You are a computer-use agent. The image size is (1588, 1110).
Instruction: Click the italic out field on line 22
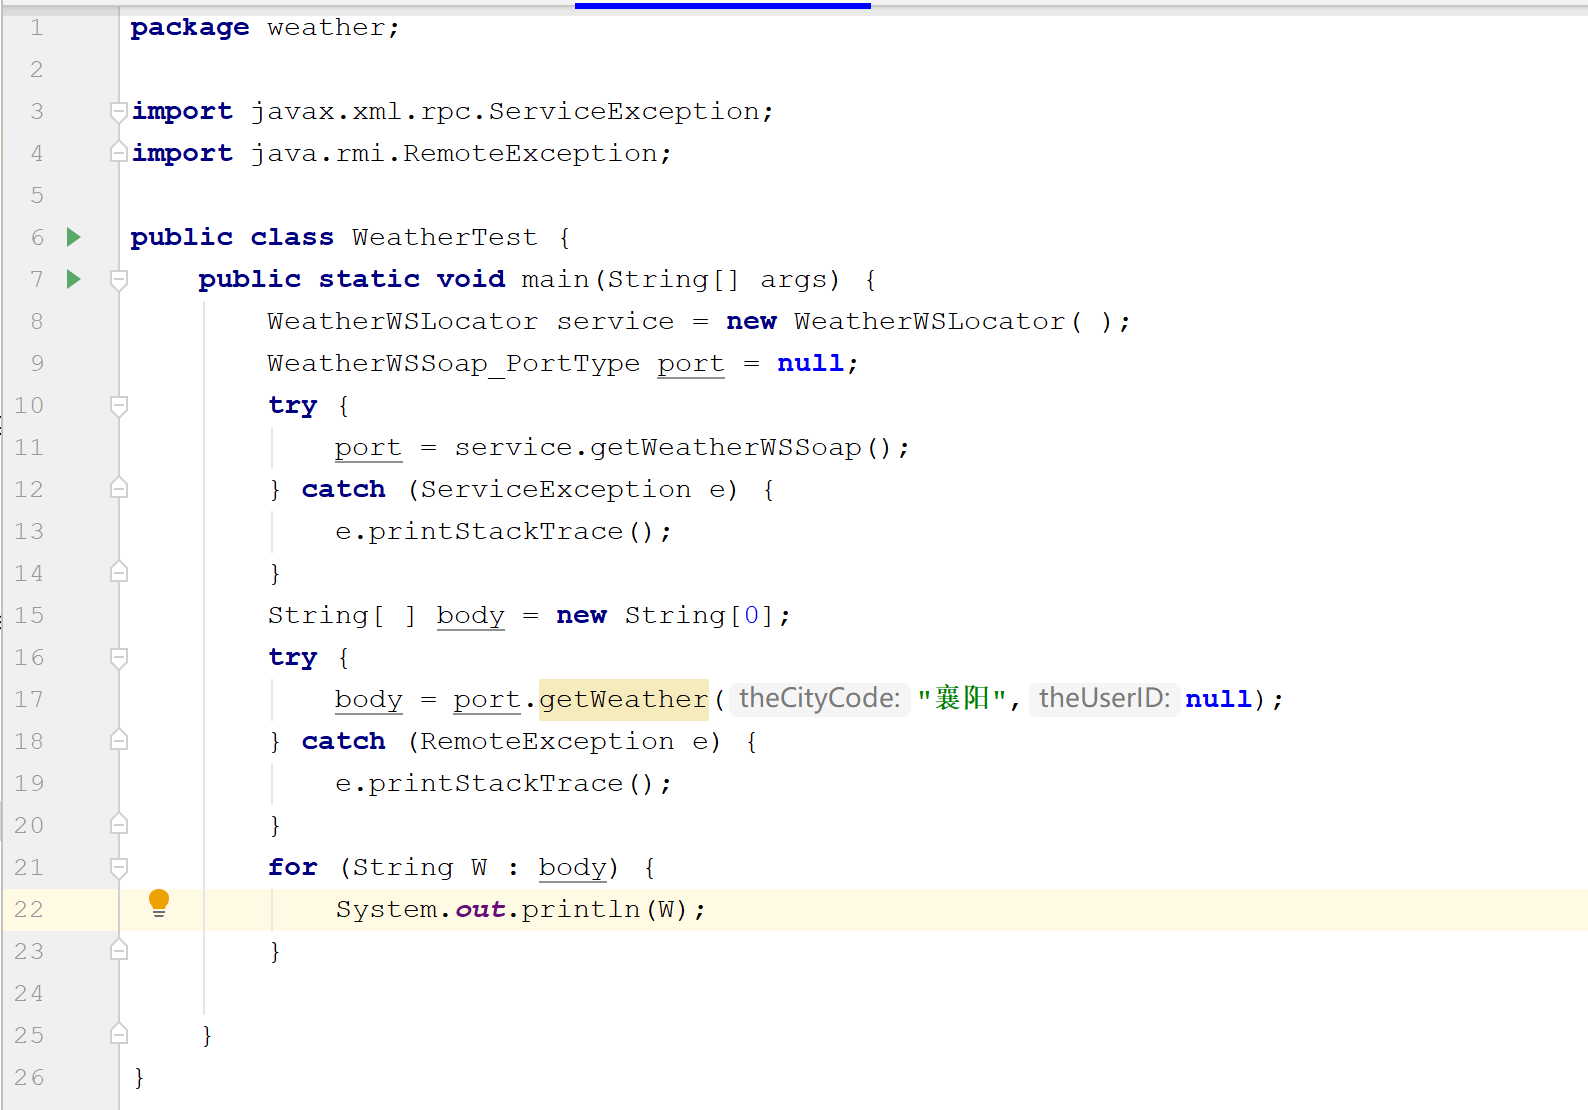480,909
